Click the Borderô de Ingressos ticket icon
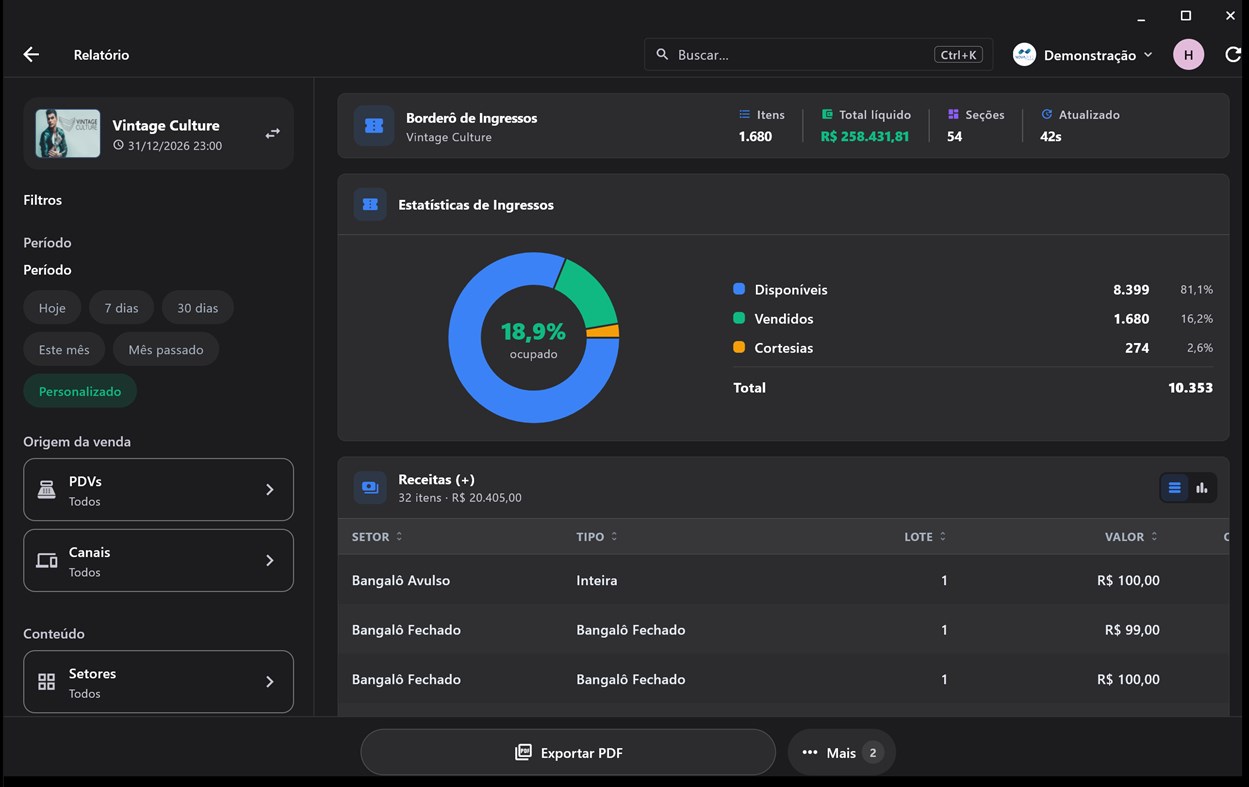Viewport: 1249px width, 787px height. [374, 126]
